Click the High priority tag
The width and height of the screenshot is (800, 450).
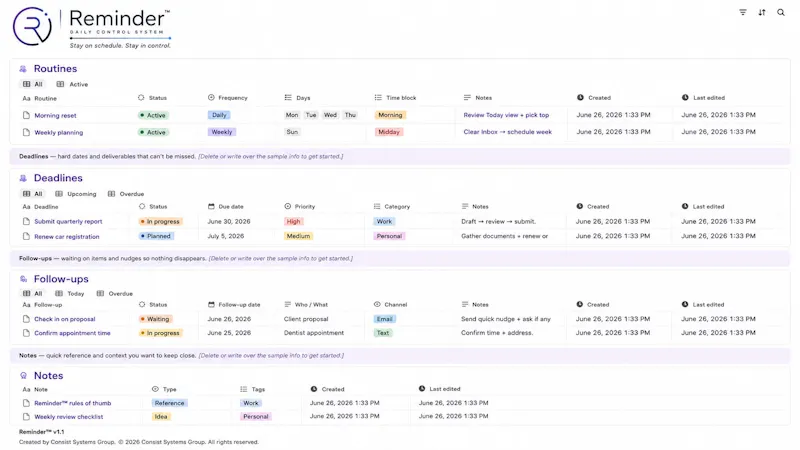pyautogui.click(x=293, y=221)
